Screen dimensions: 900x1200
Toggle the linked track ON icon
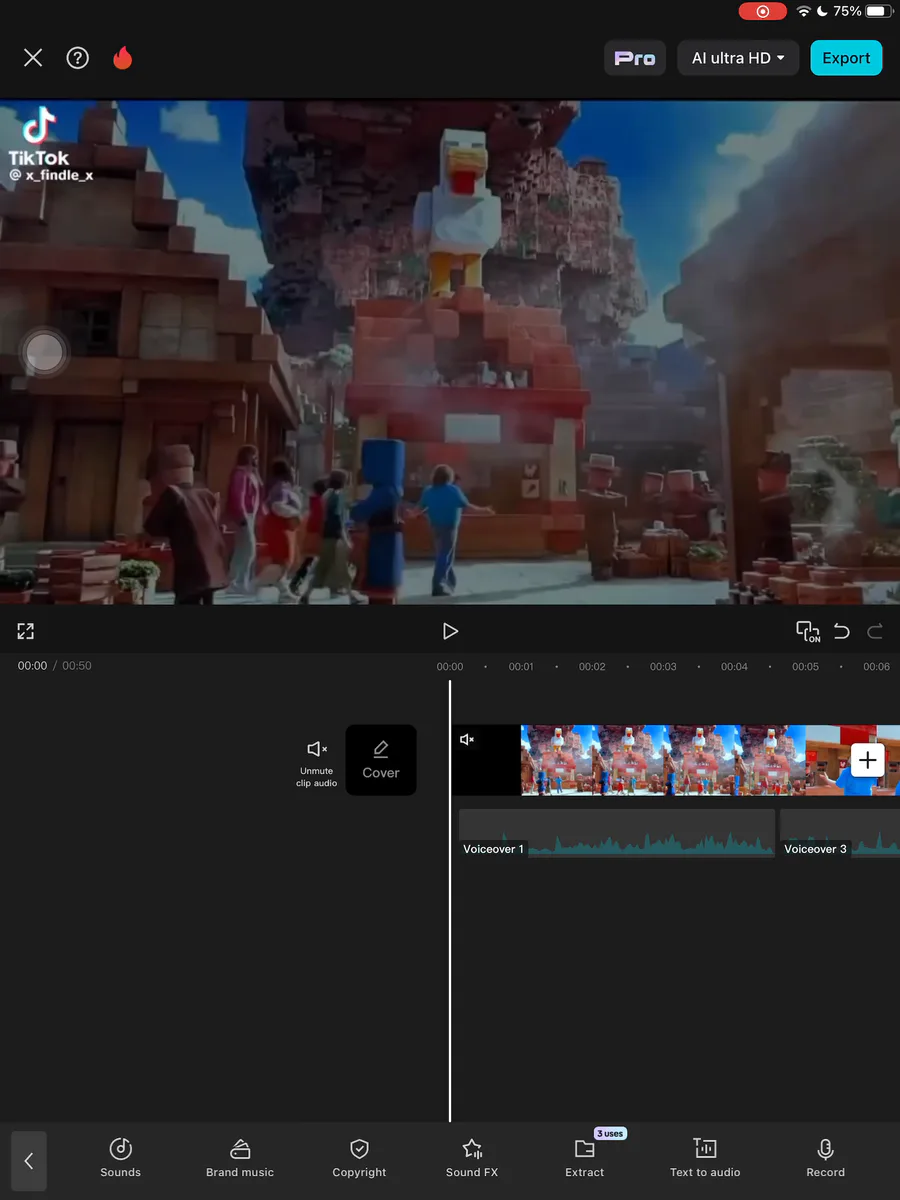(x=807, y=631)
